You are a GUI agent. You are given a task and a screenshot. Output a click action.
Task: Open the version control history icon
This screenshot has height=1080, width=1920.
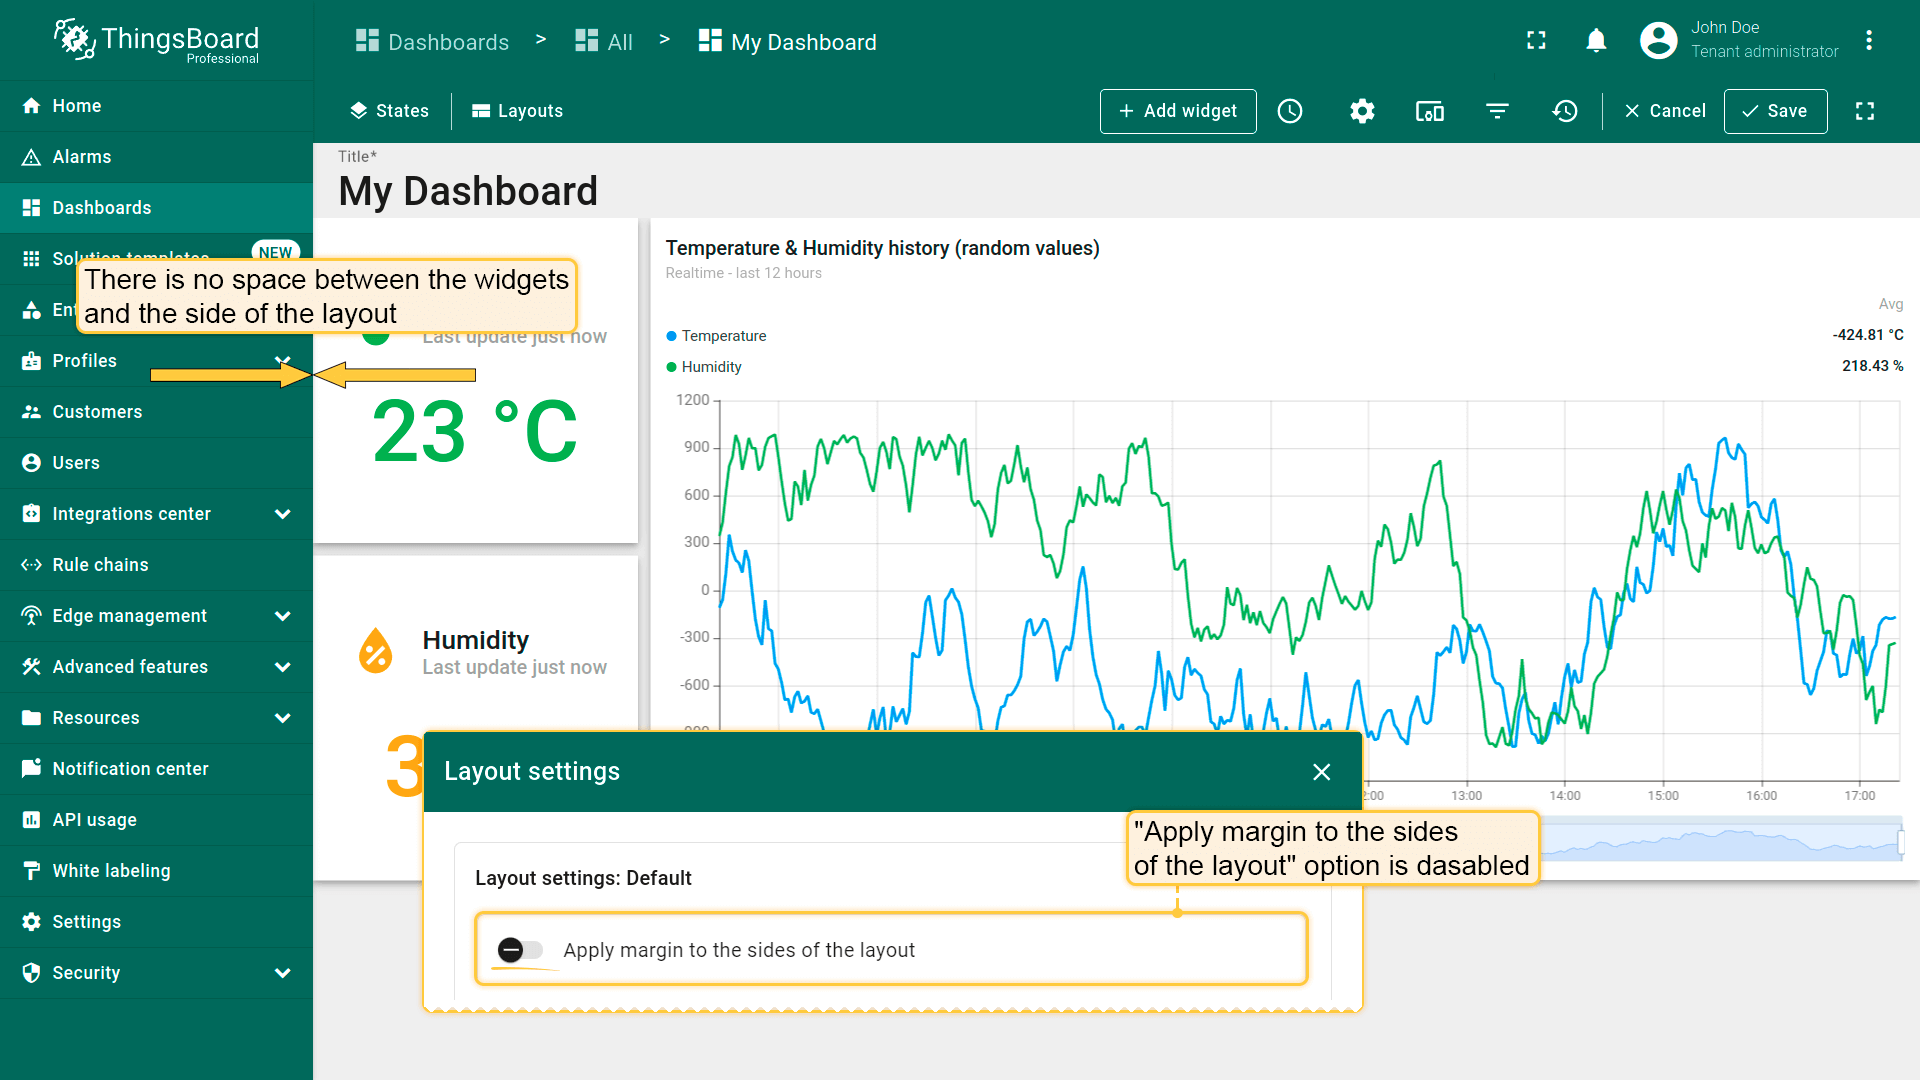[x=1565, y=111]
